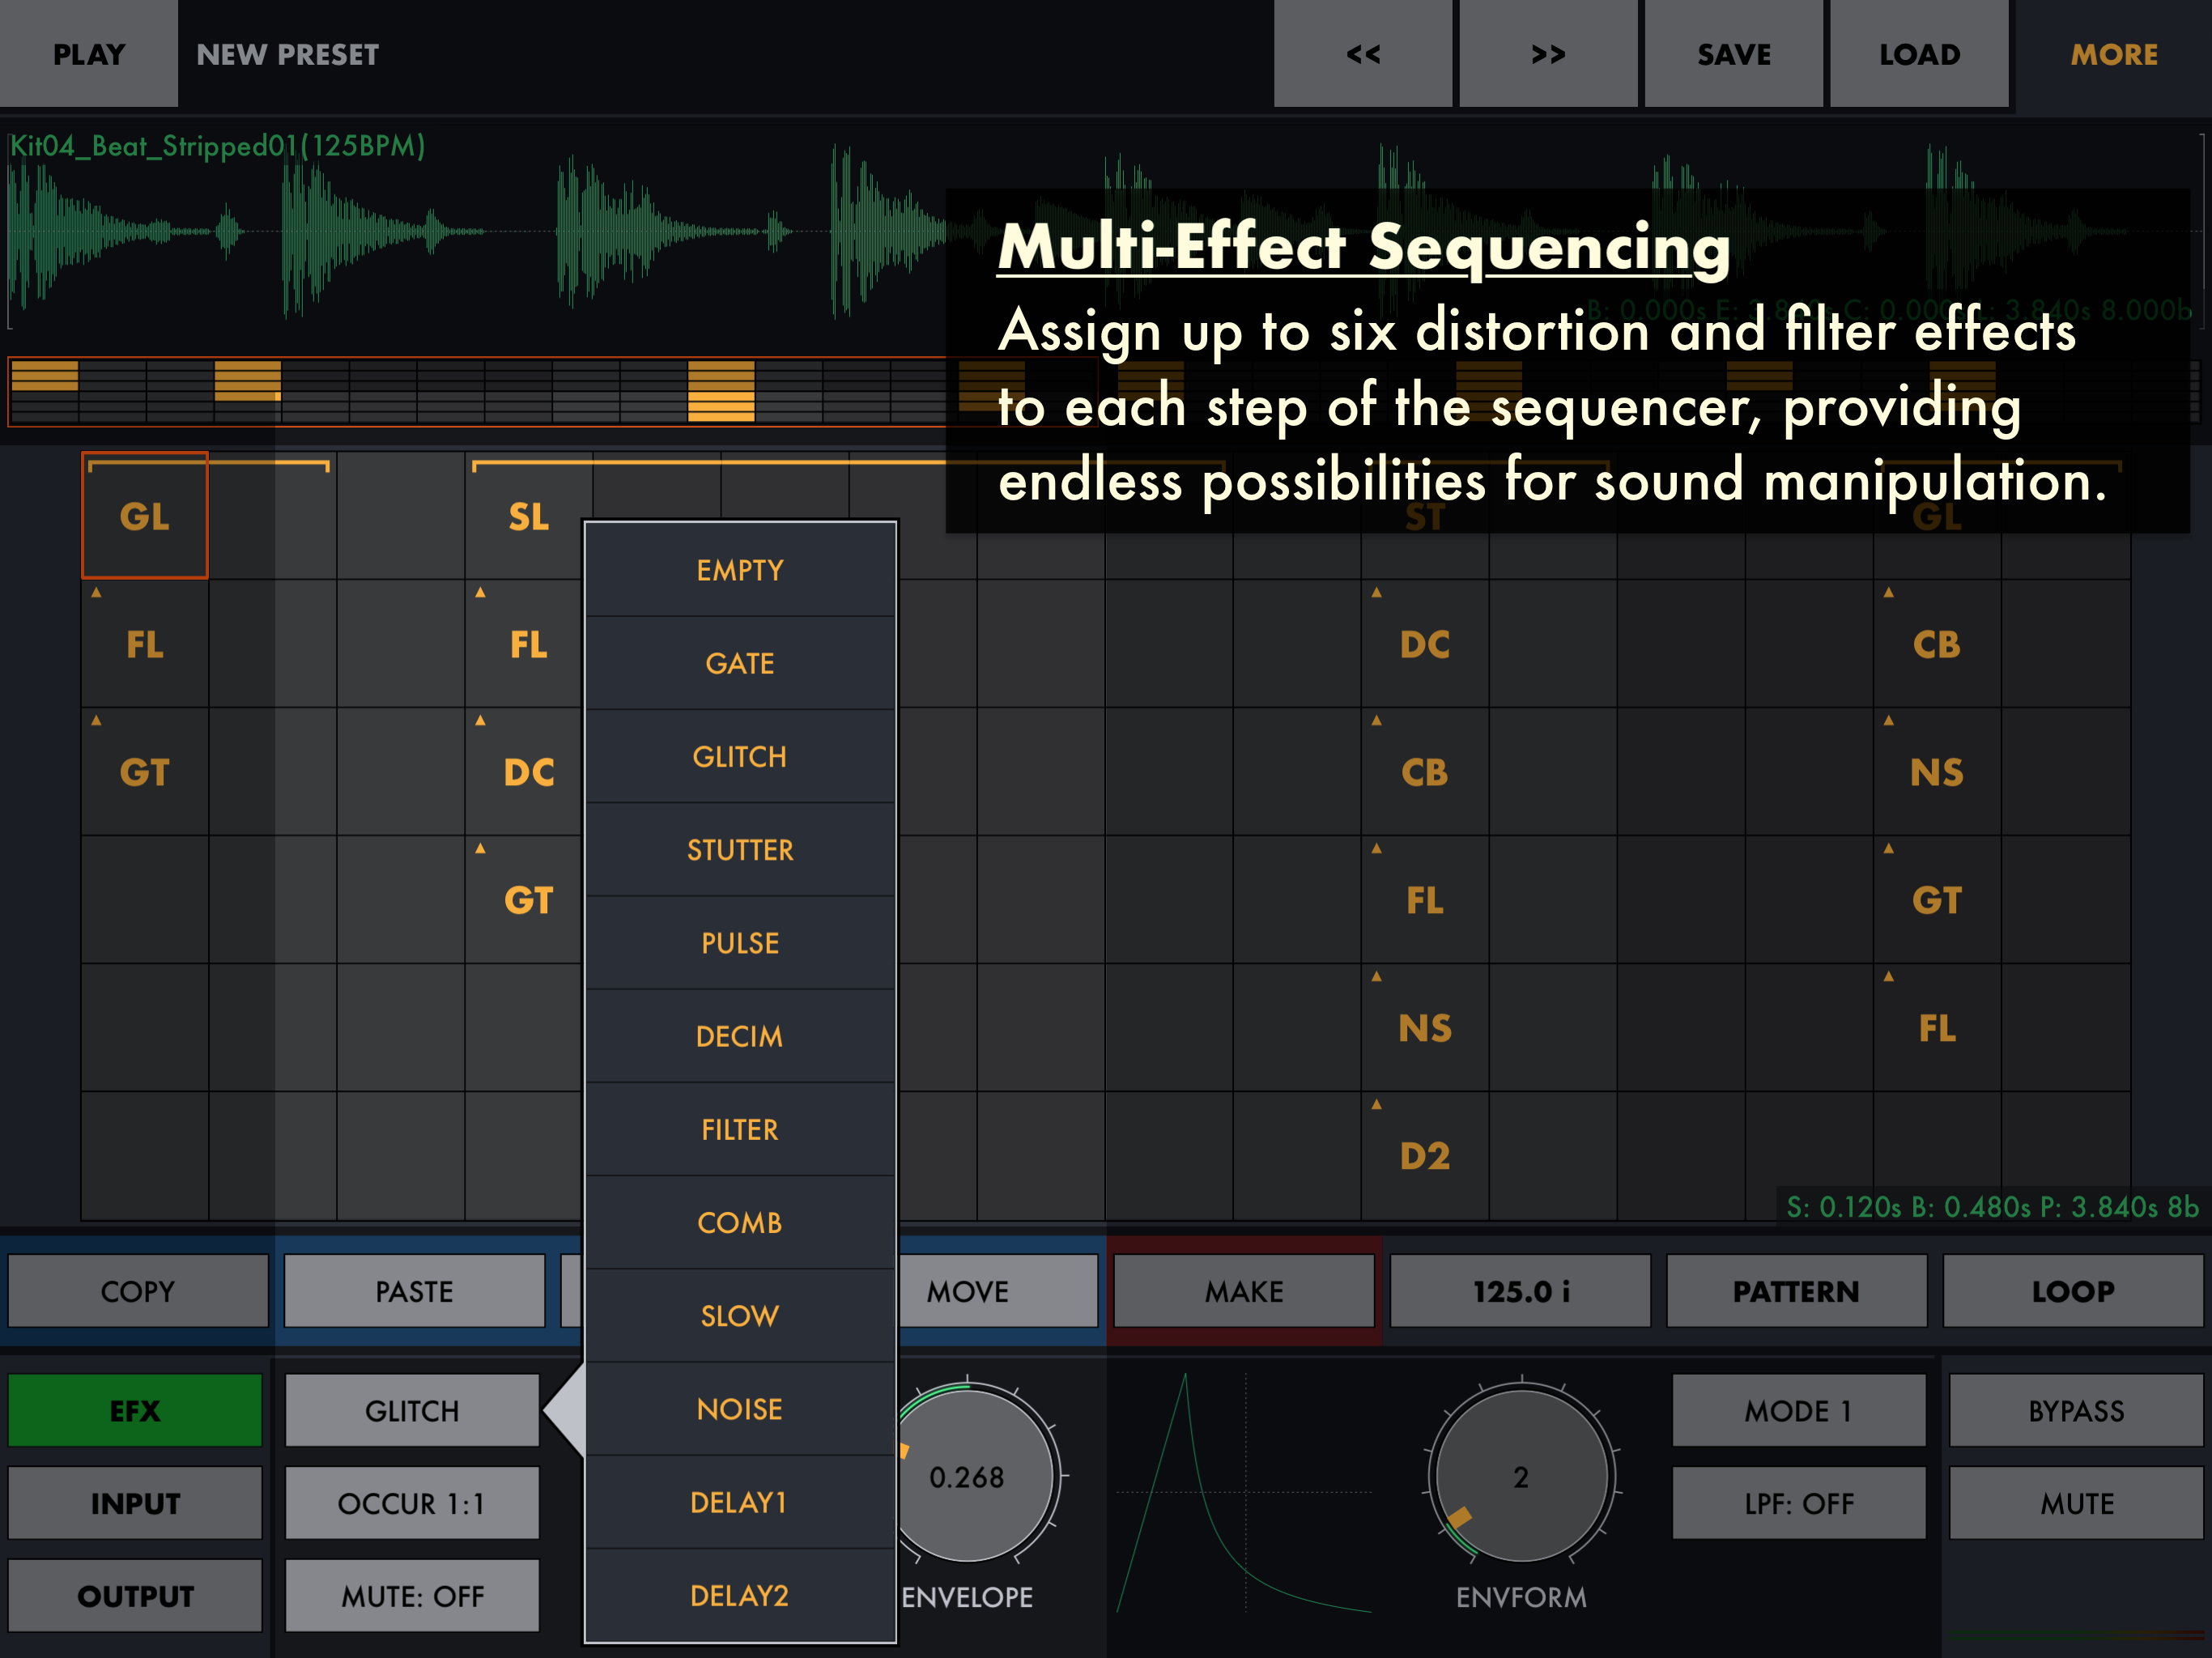Paste the step with PASTE
The height and width of the screenshot is (1658, 2212).
pos(414,1291)
